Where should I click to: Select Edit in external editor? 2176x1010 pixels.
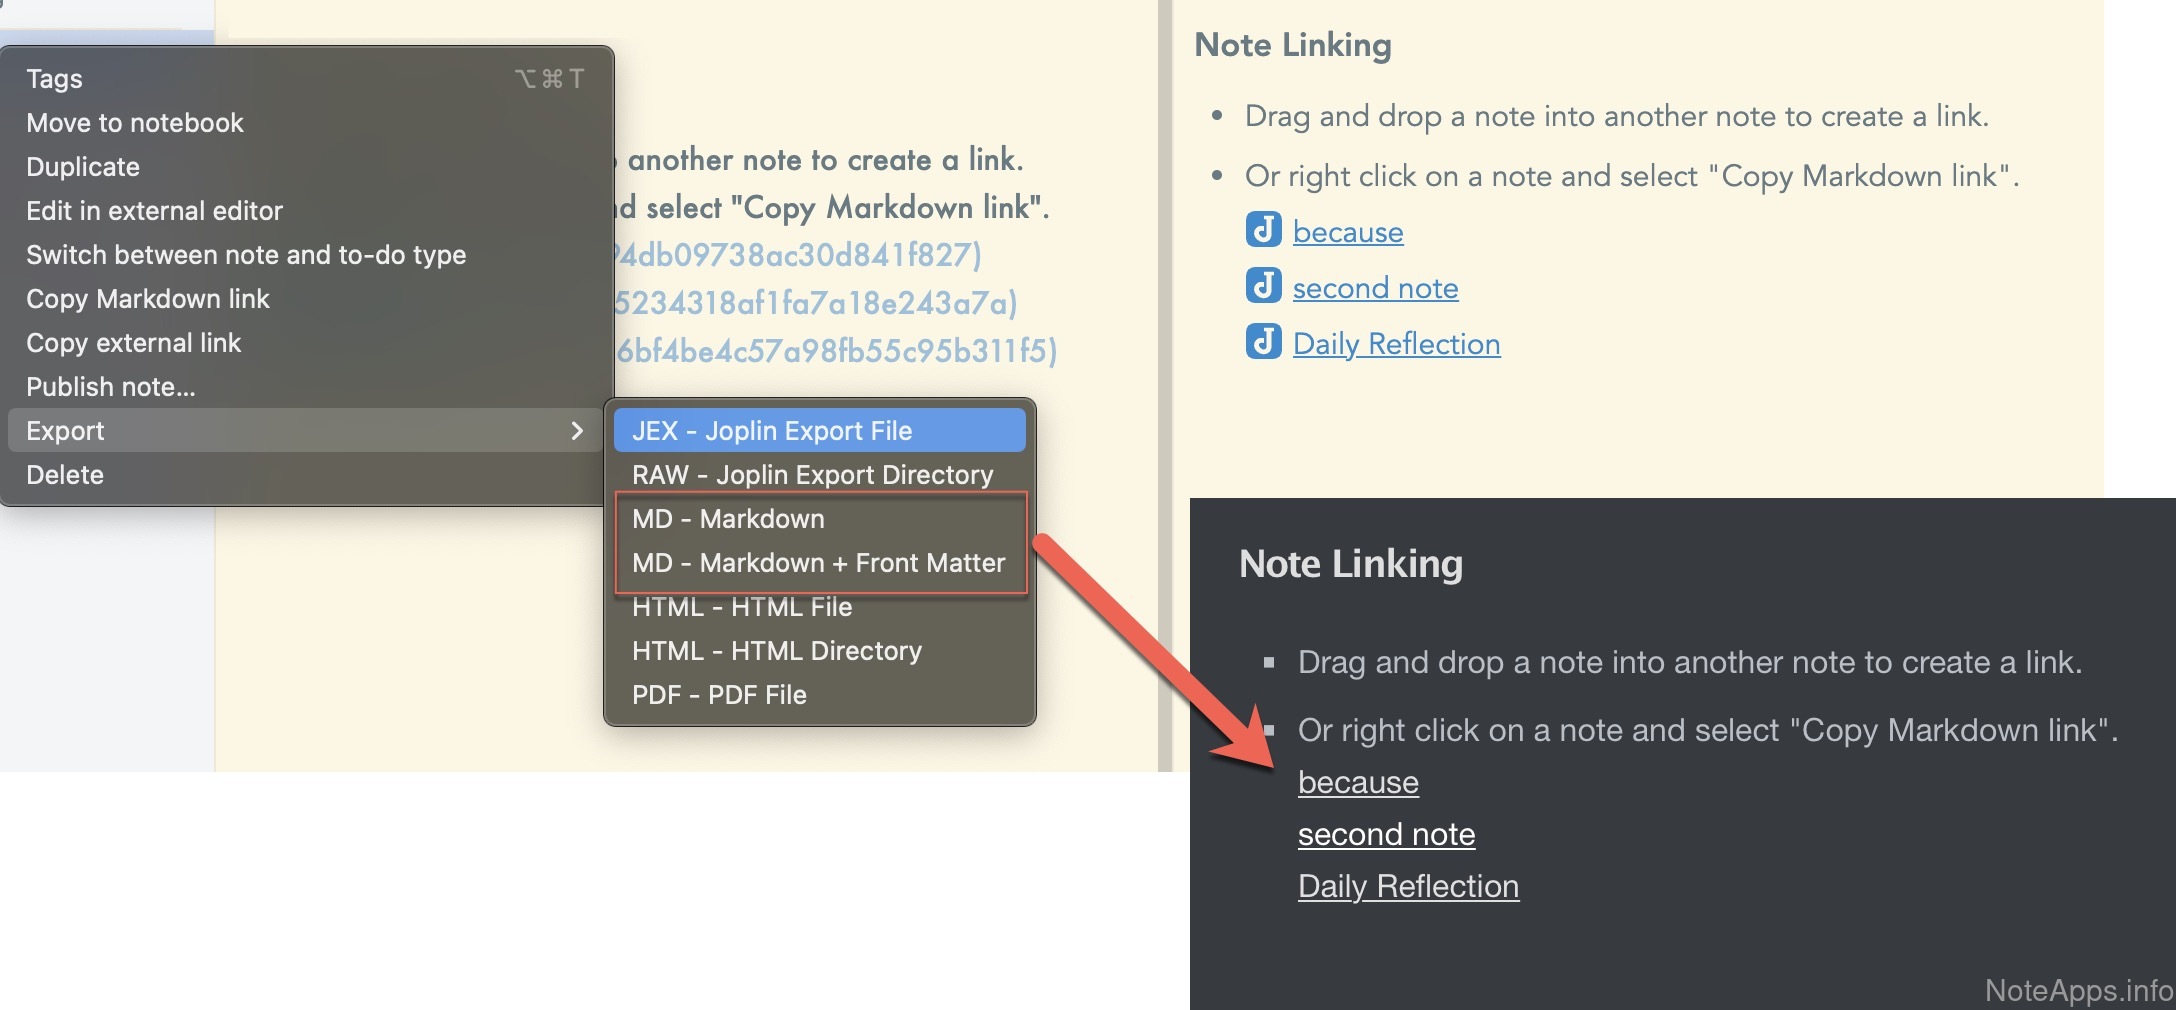coord(154,211)
